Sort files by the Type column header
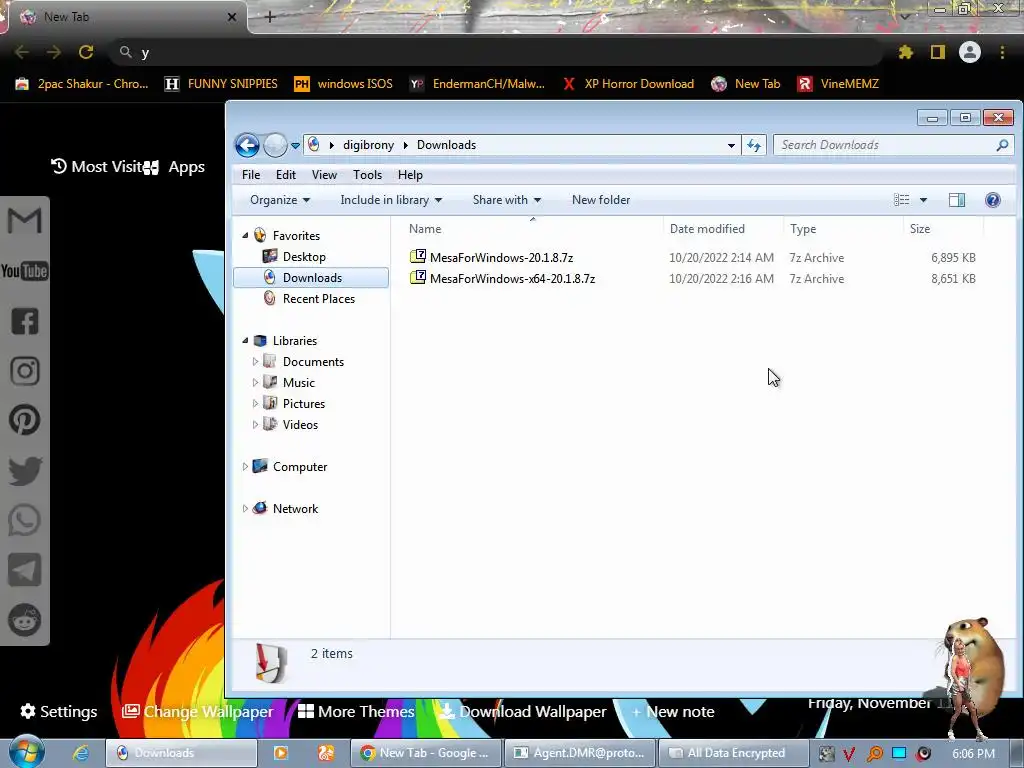The image size is (1024, 768). pyautogui.click(x=843, y=229)
